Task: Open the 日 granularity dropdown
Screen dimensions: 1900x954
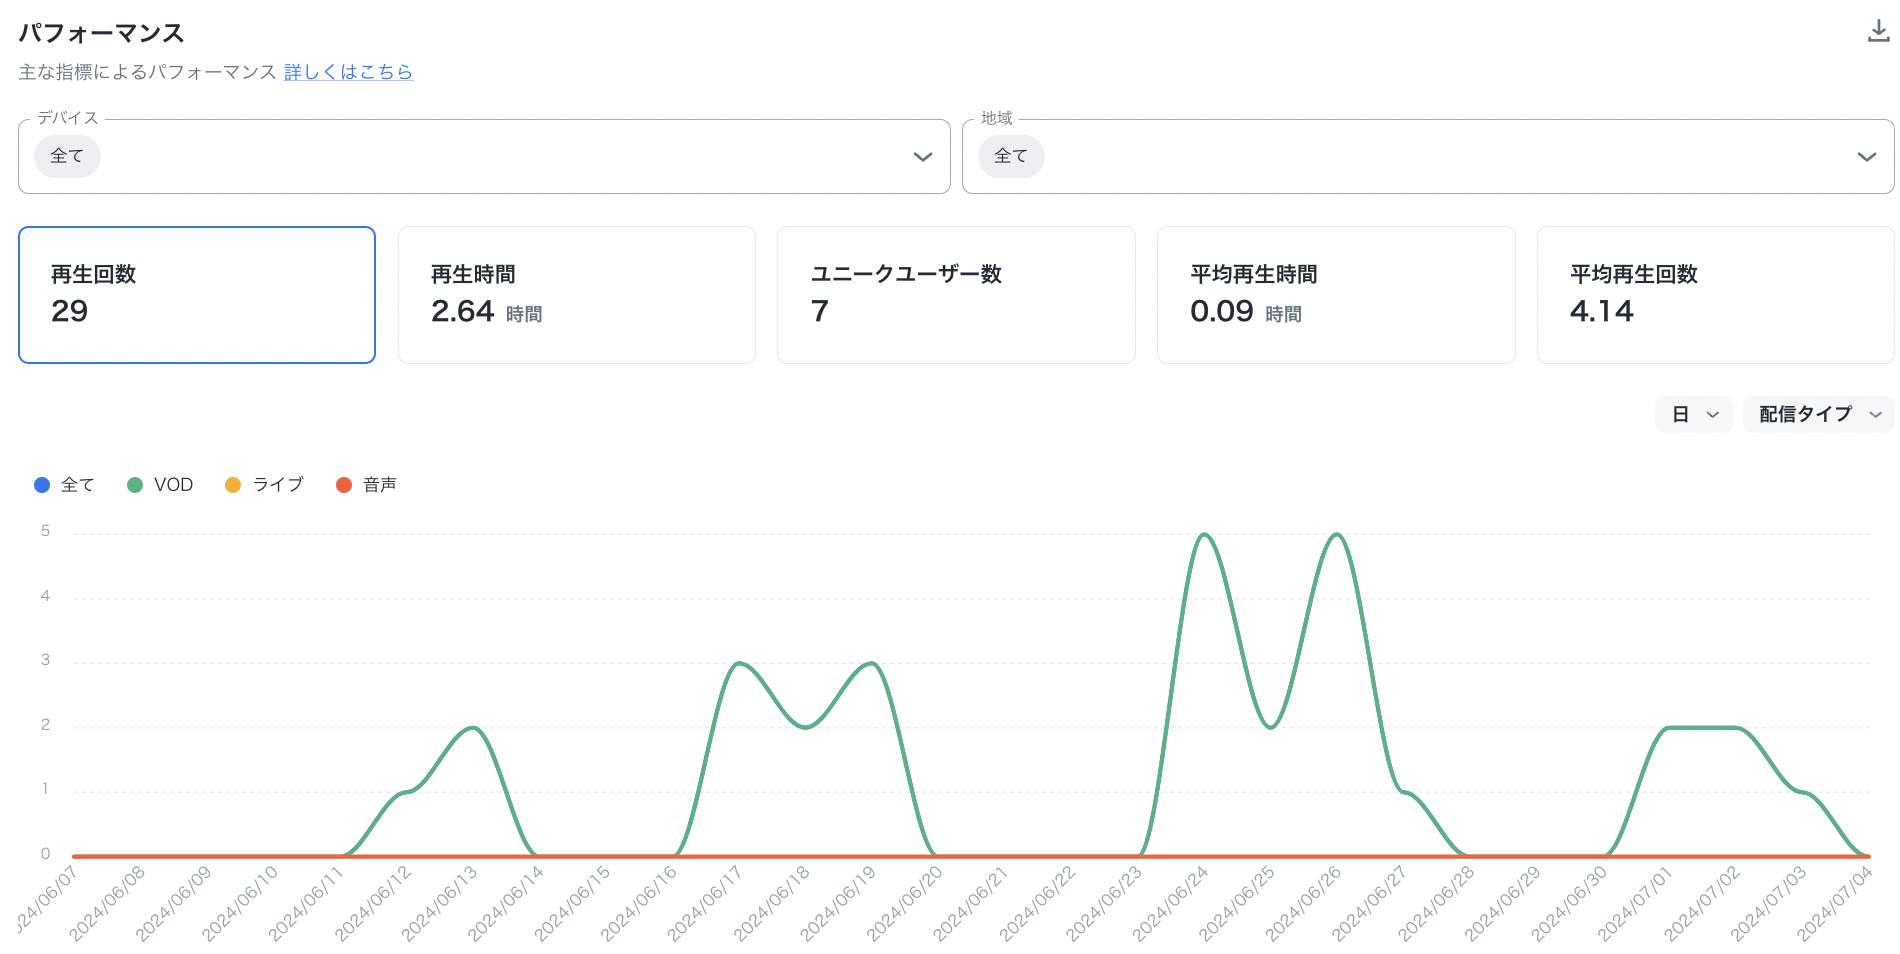Action: [1693, 414]
